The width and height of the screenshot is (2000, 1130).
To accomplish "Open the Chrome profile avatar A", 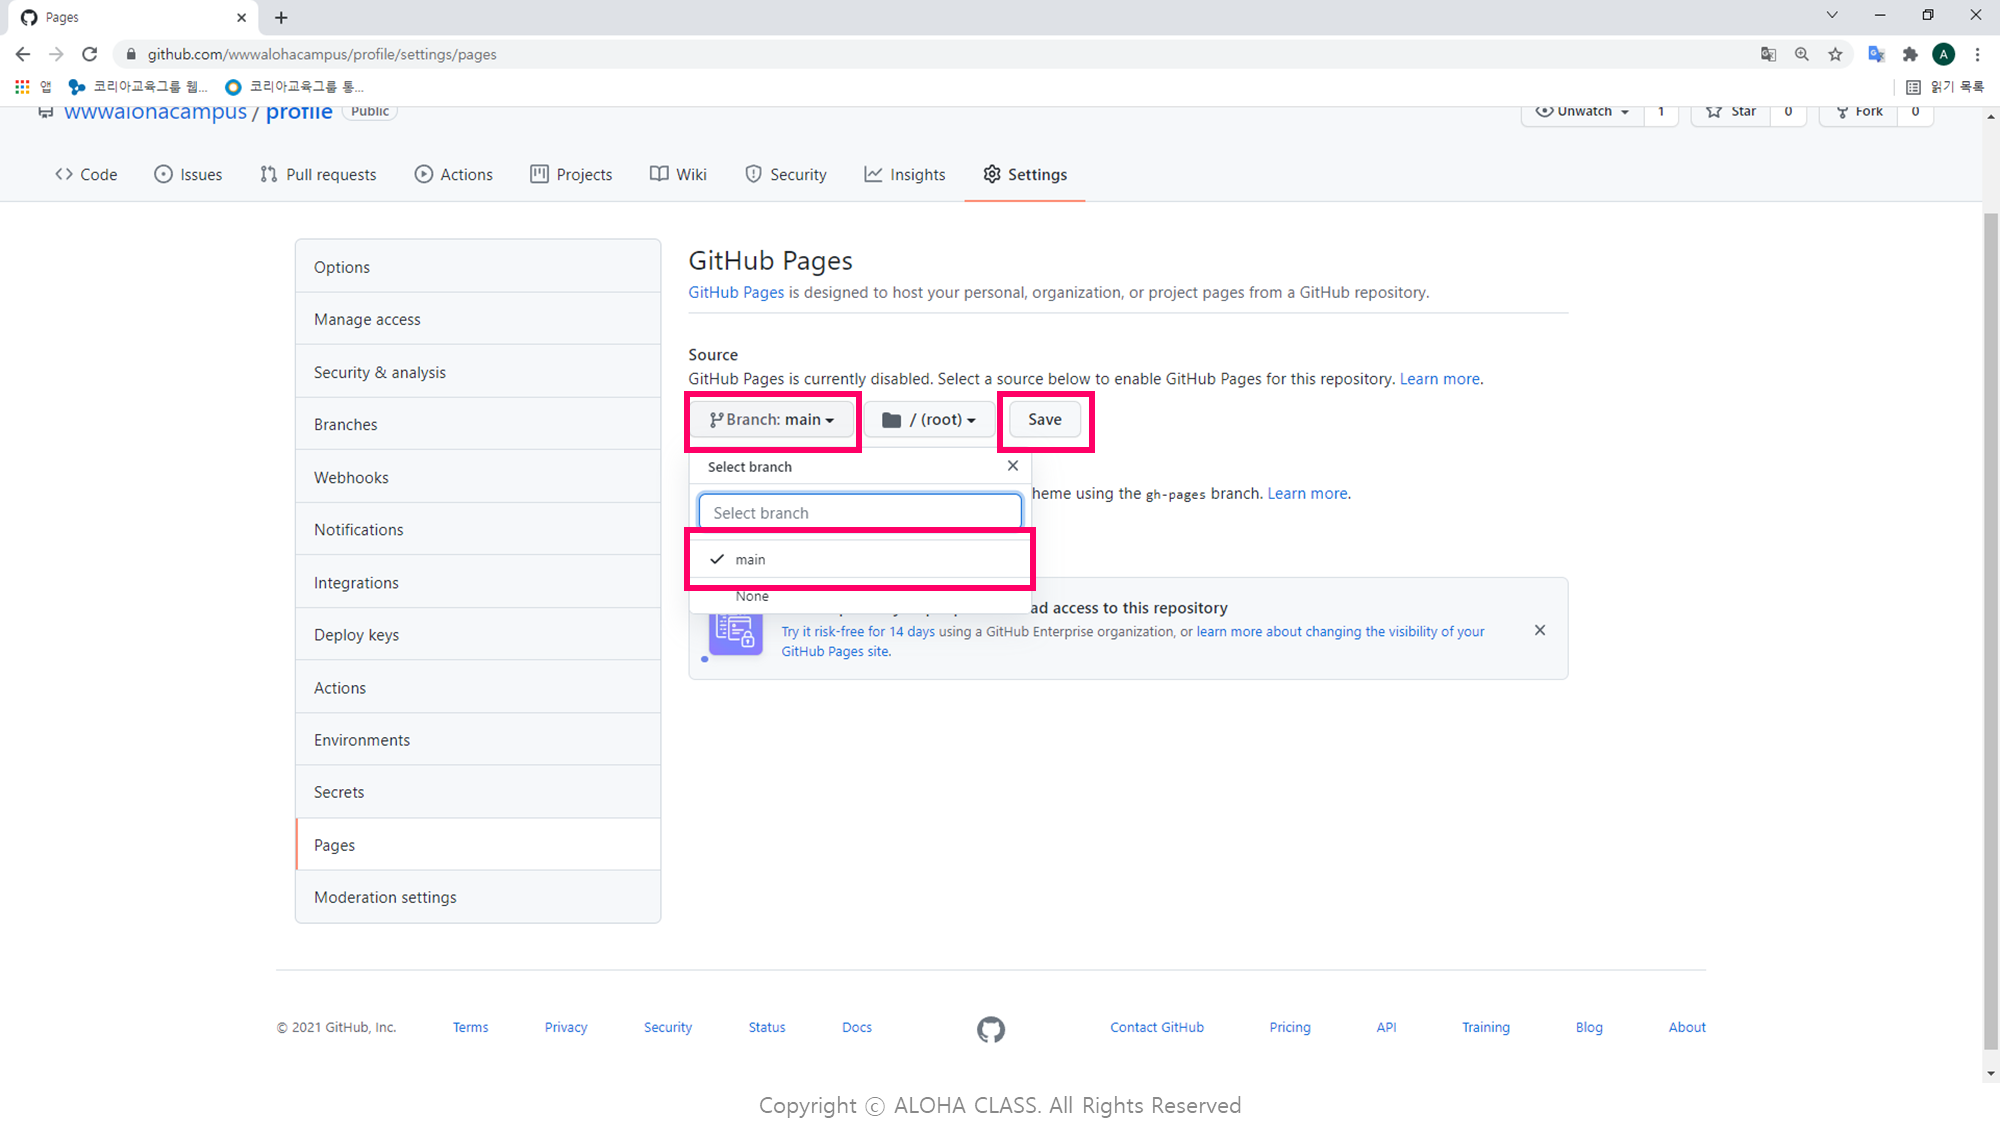I will (x=1943, y=54).
